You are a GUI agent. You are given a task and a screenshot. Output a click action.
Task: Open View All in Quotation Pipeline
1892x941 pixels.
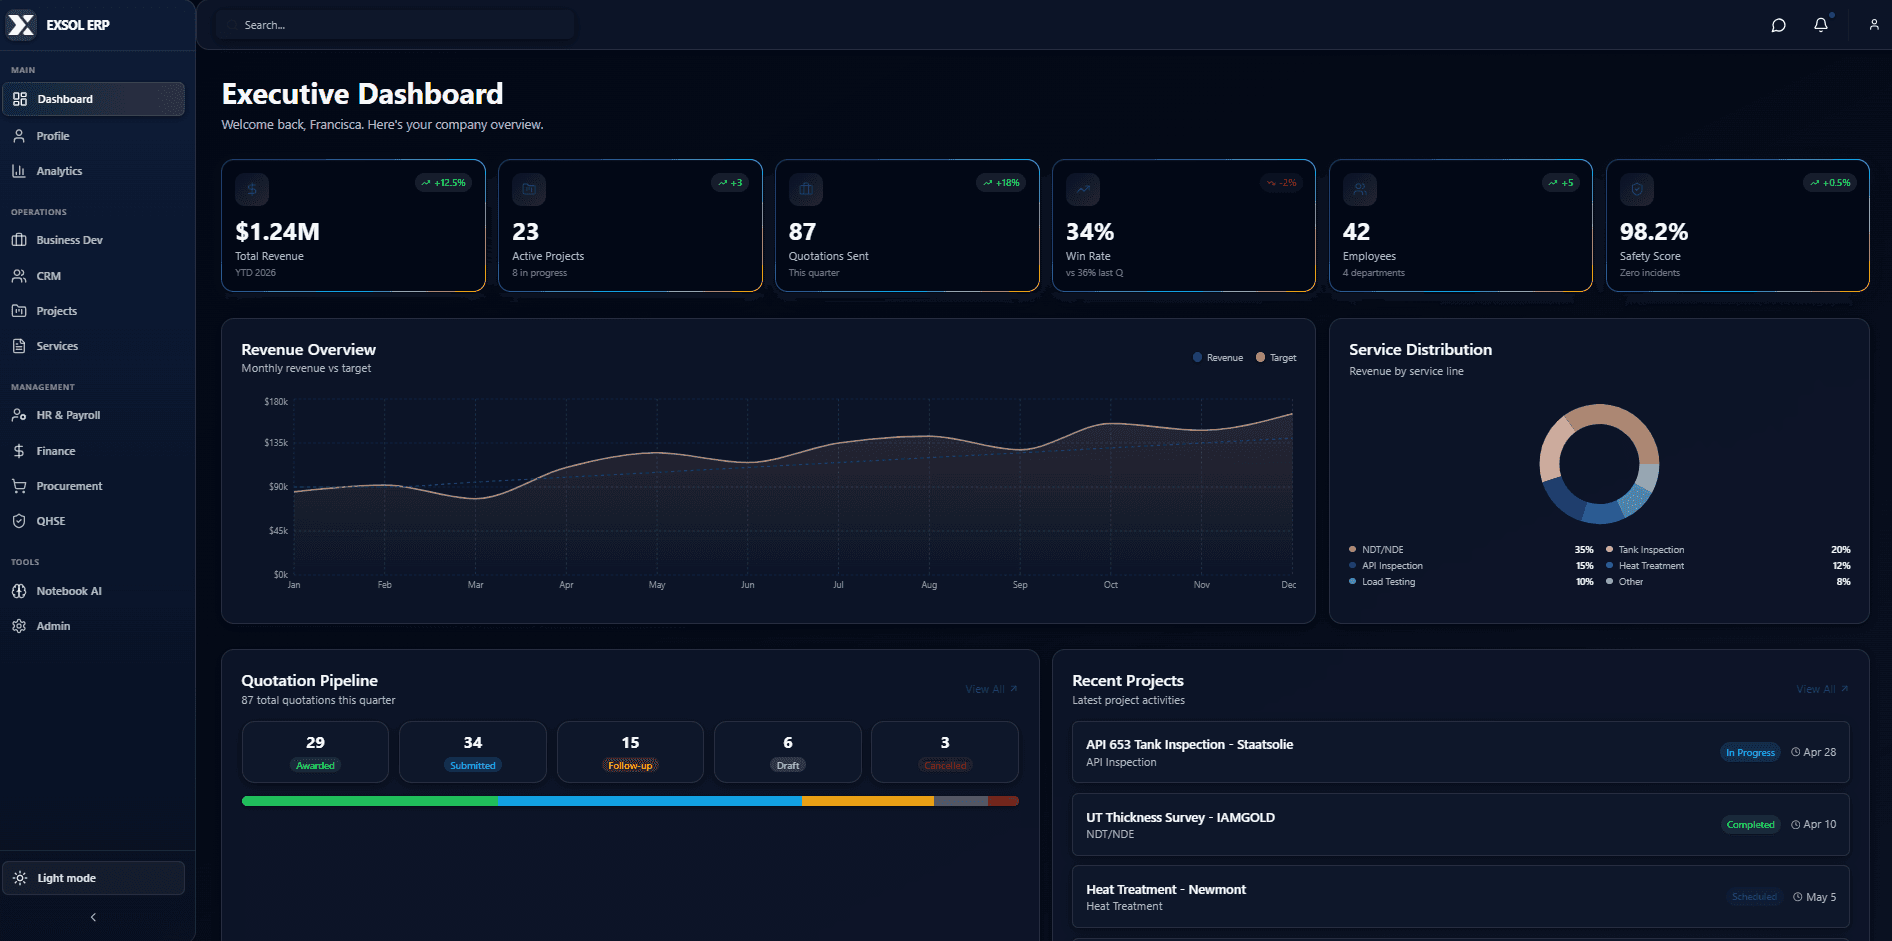point(991,689)
